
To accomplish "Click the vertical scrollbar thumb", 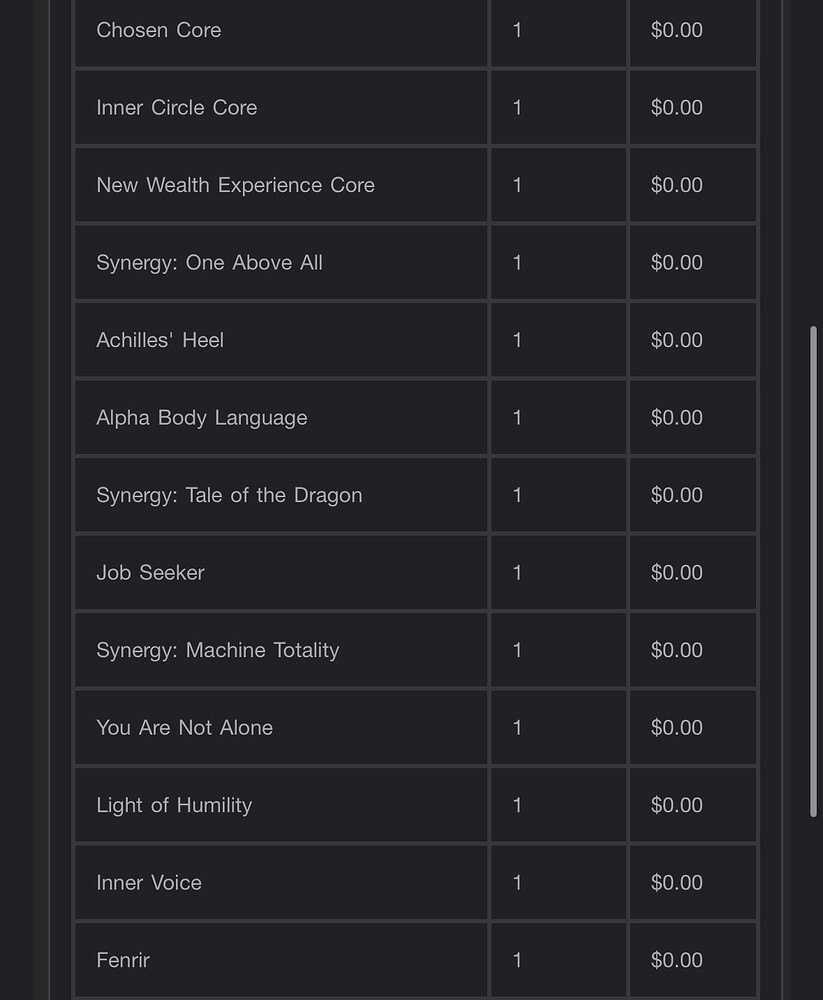I will tap(813, 571).
